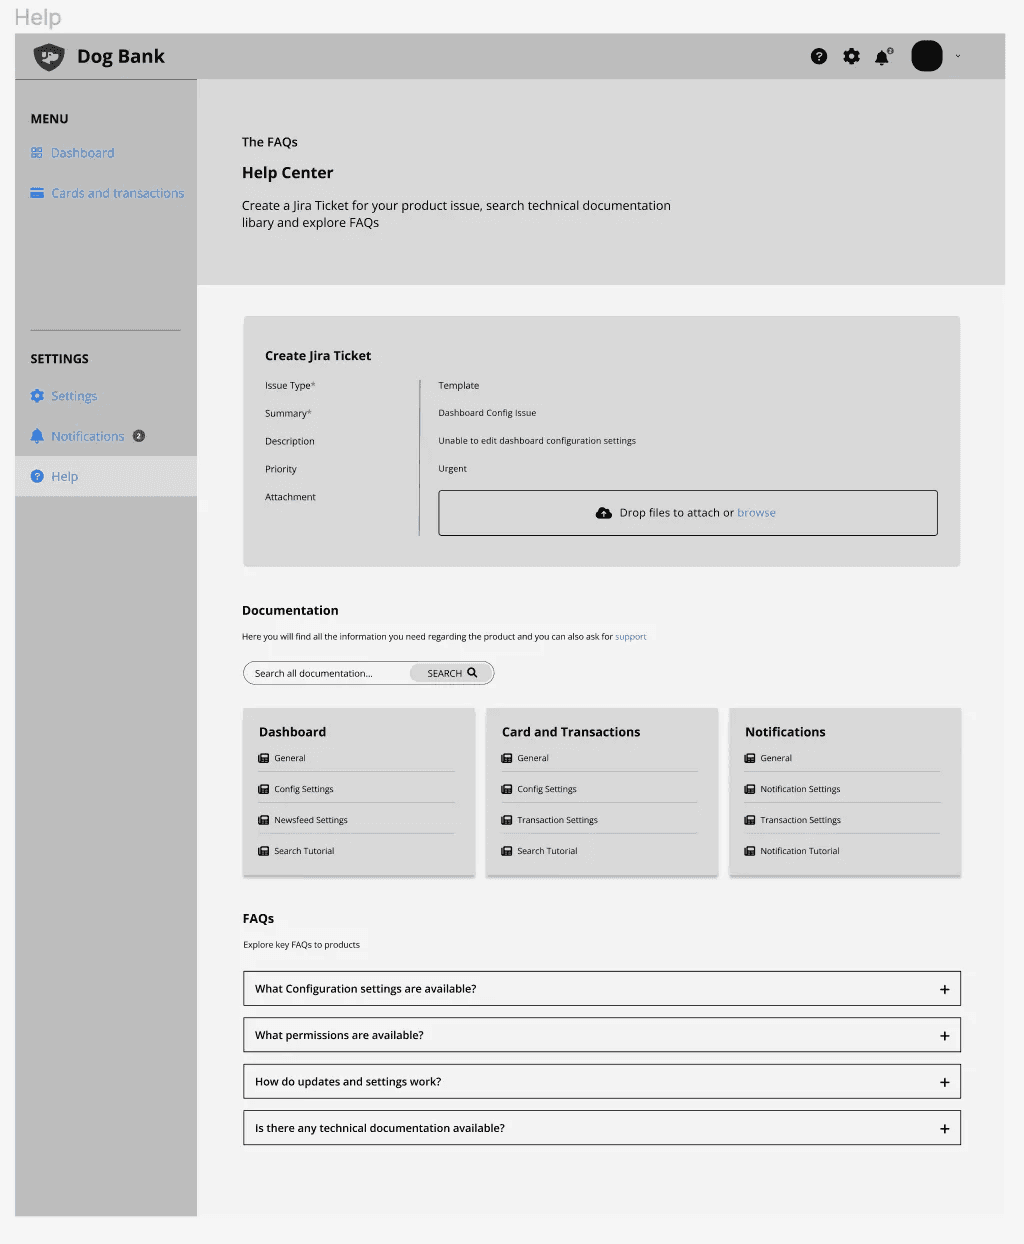Open the settings gear icon in top bar

pos(851,56)
